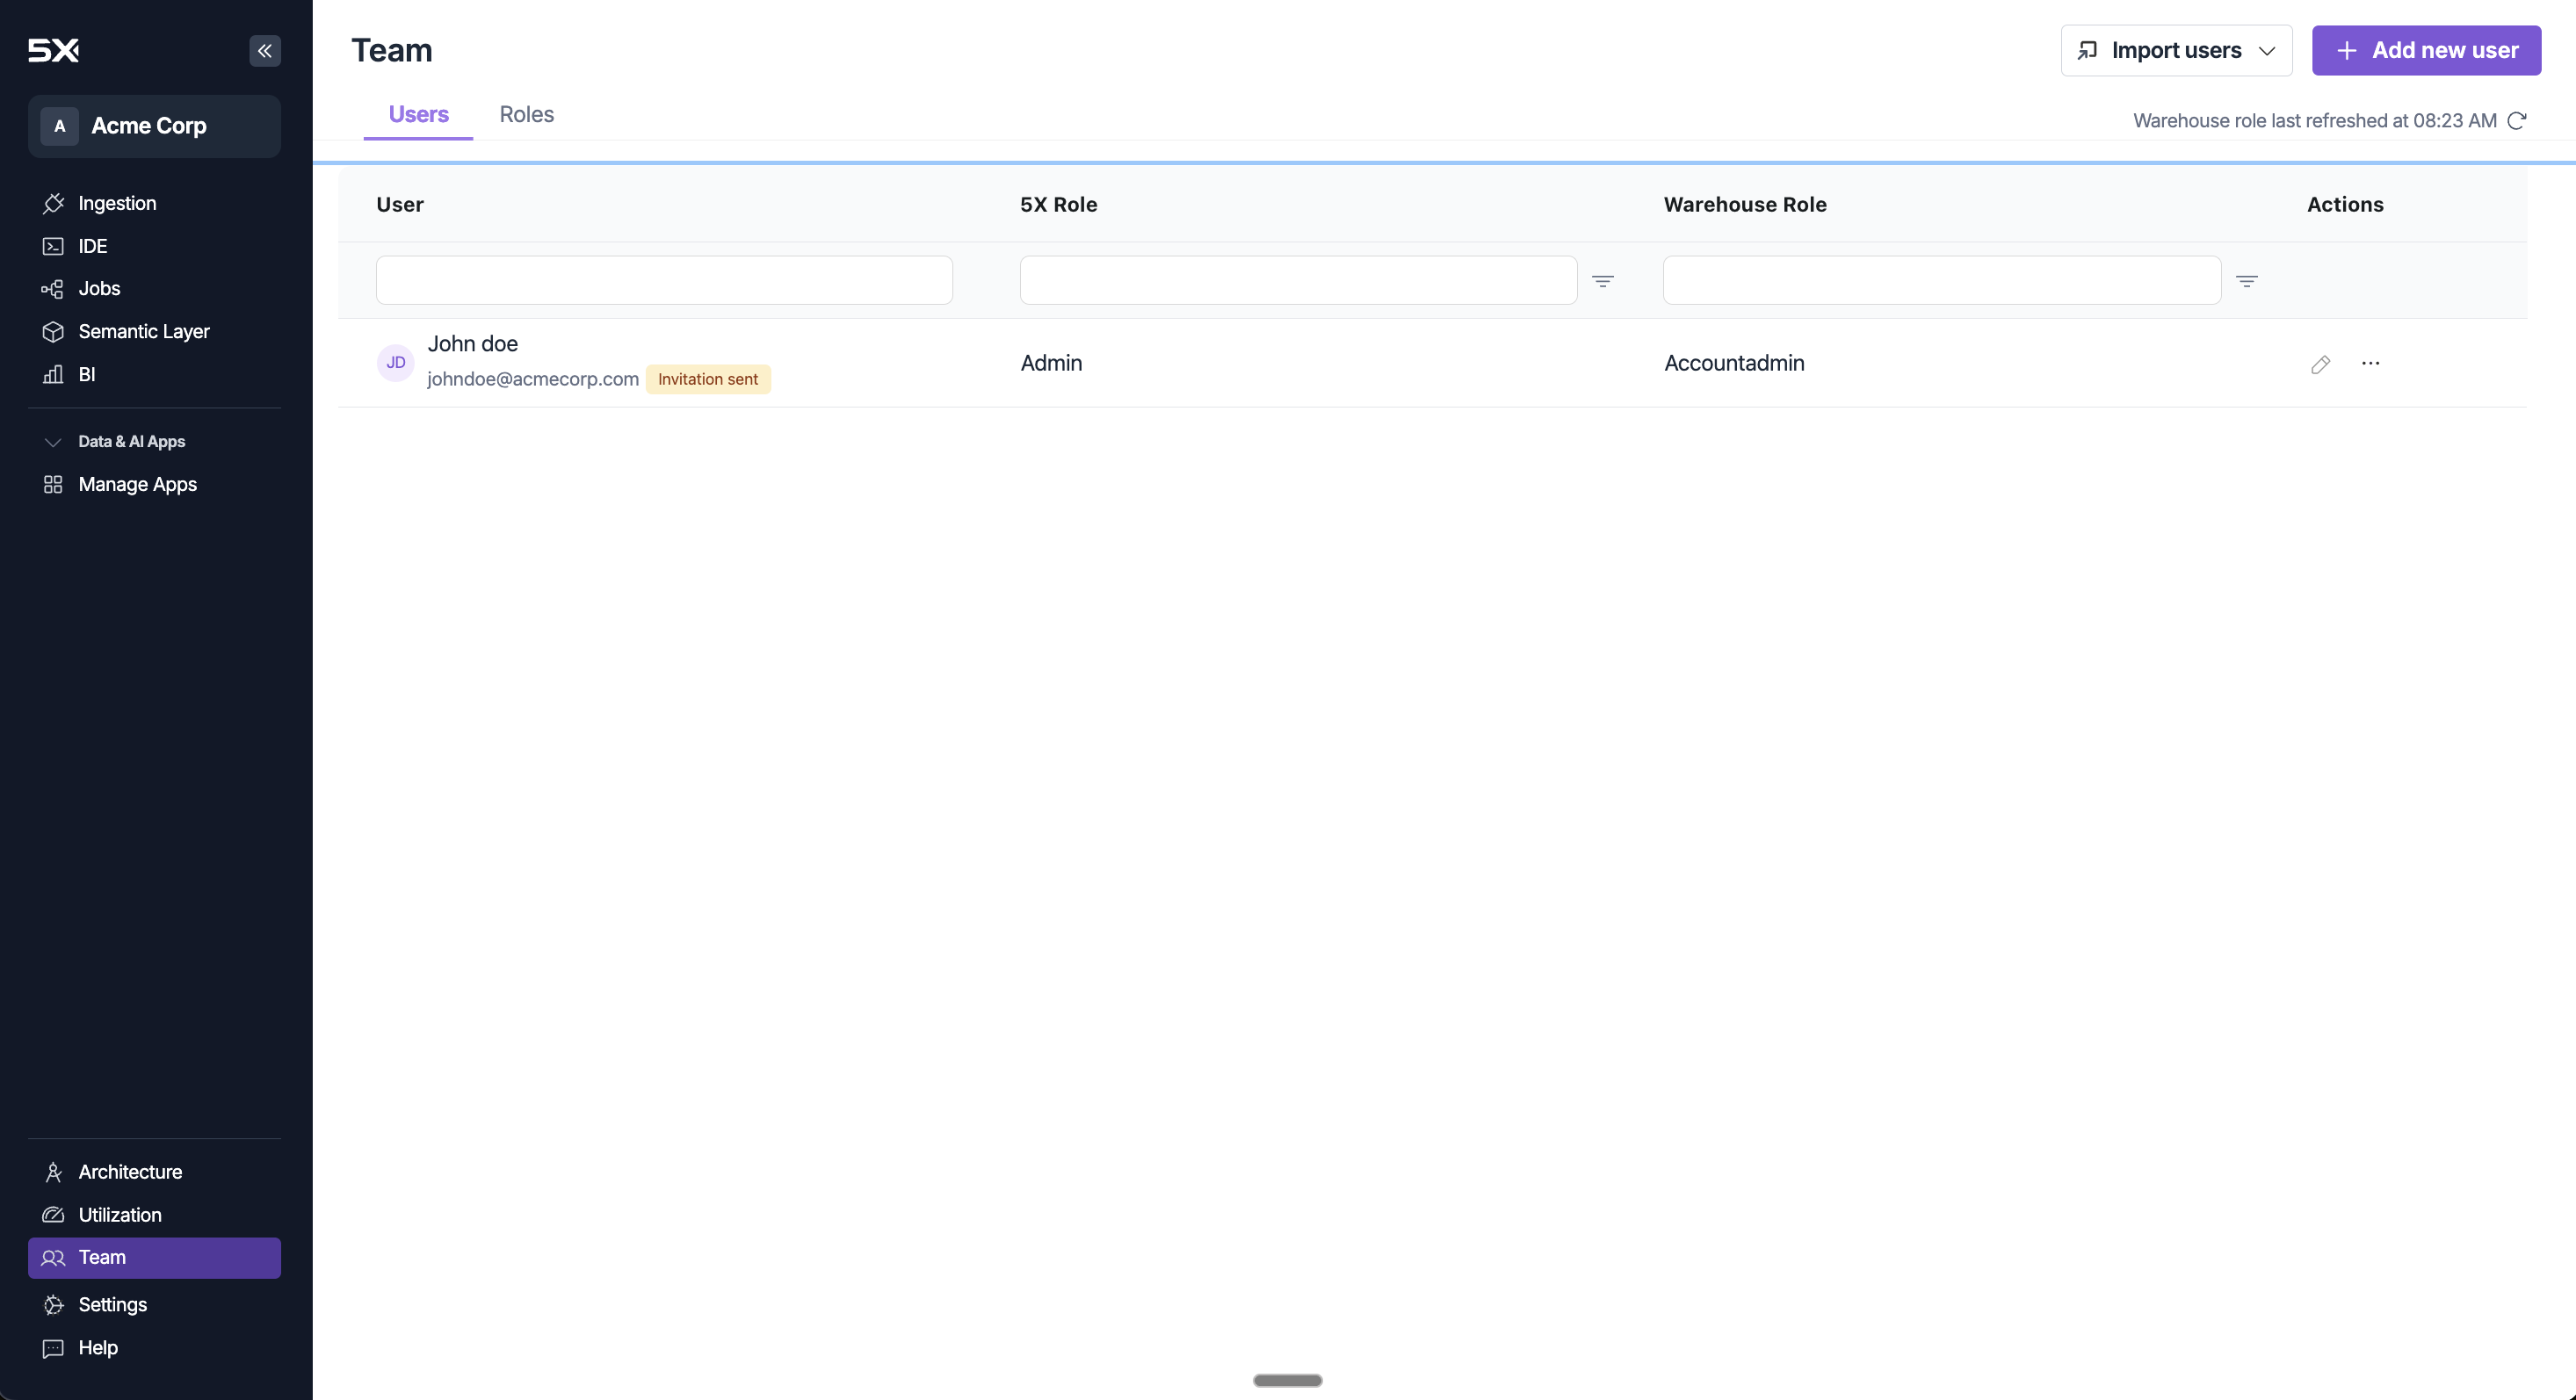Open the Acme Corp workspace switcher
Image resolution: width=2576 pixels, height=1400 pixels.
click(x=154, y=126)
